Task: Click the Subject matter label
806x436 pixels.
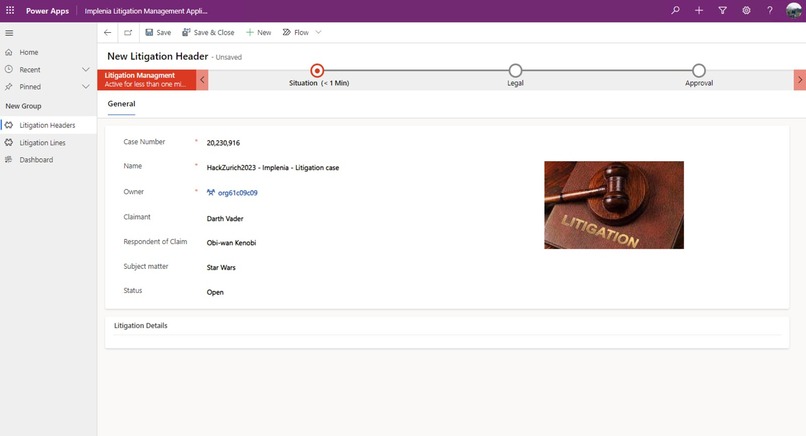Action: [x=146, y=266]
